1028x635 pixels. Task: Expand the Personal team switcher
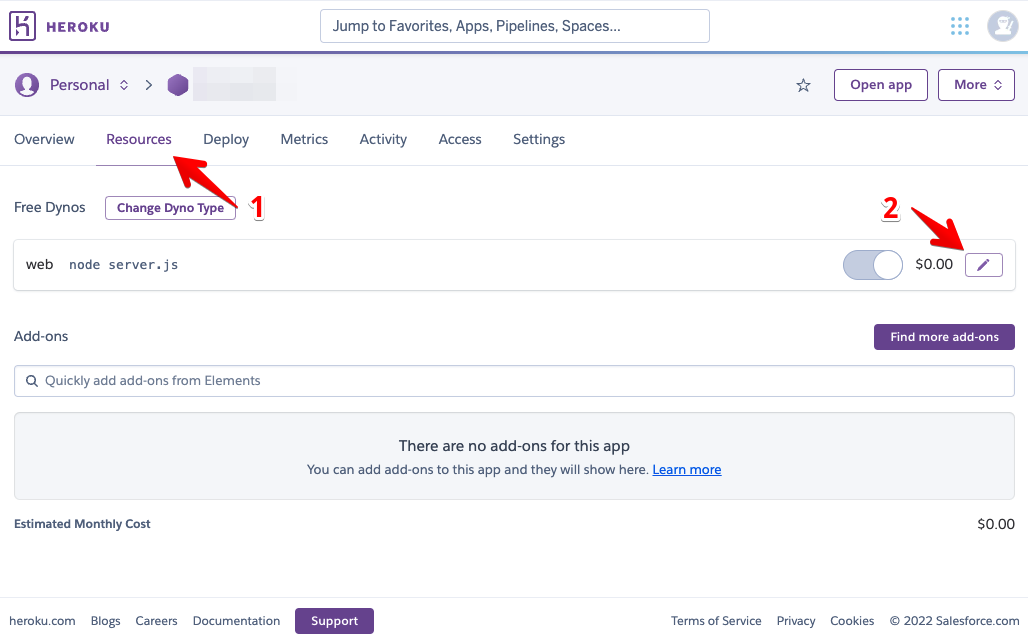click(123, 85)
